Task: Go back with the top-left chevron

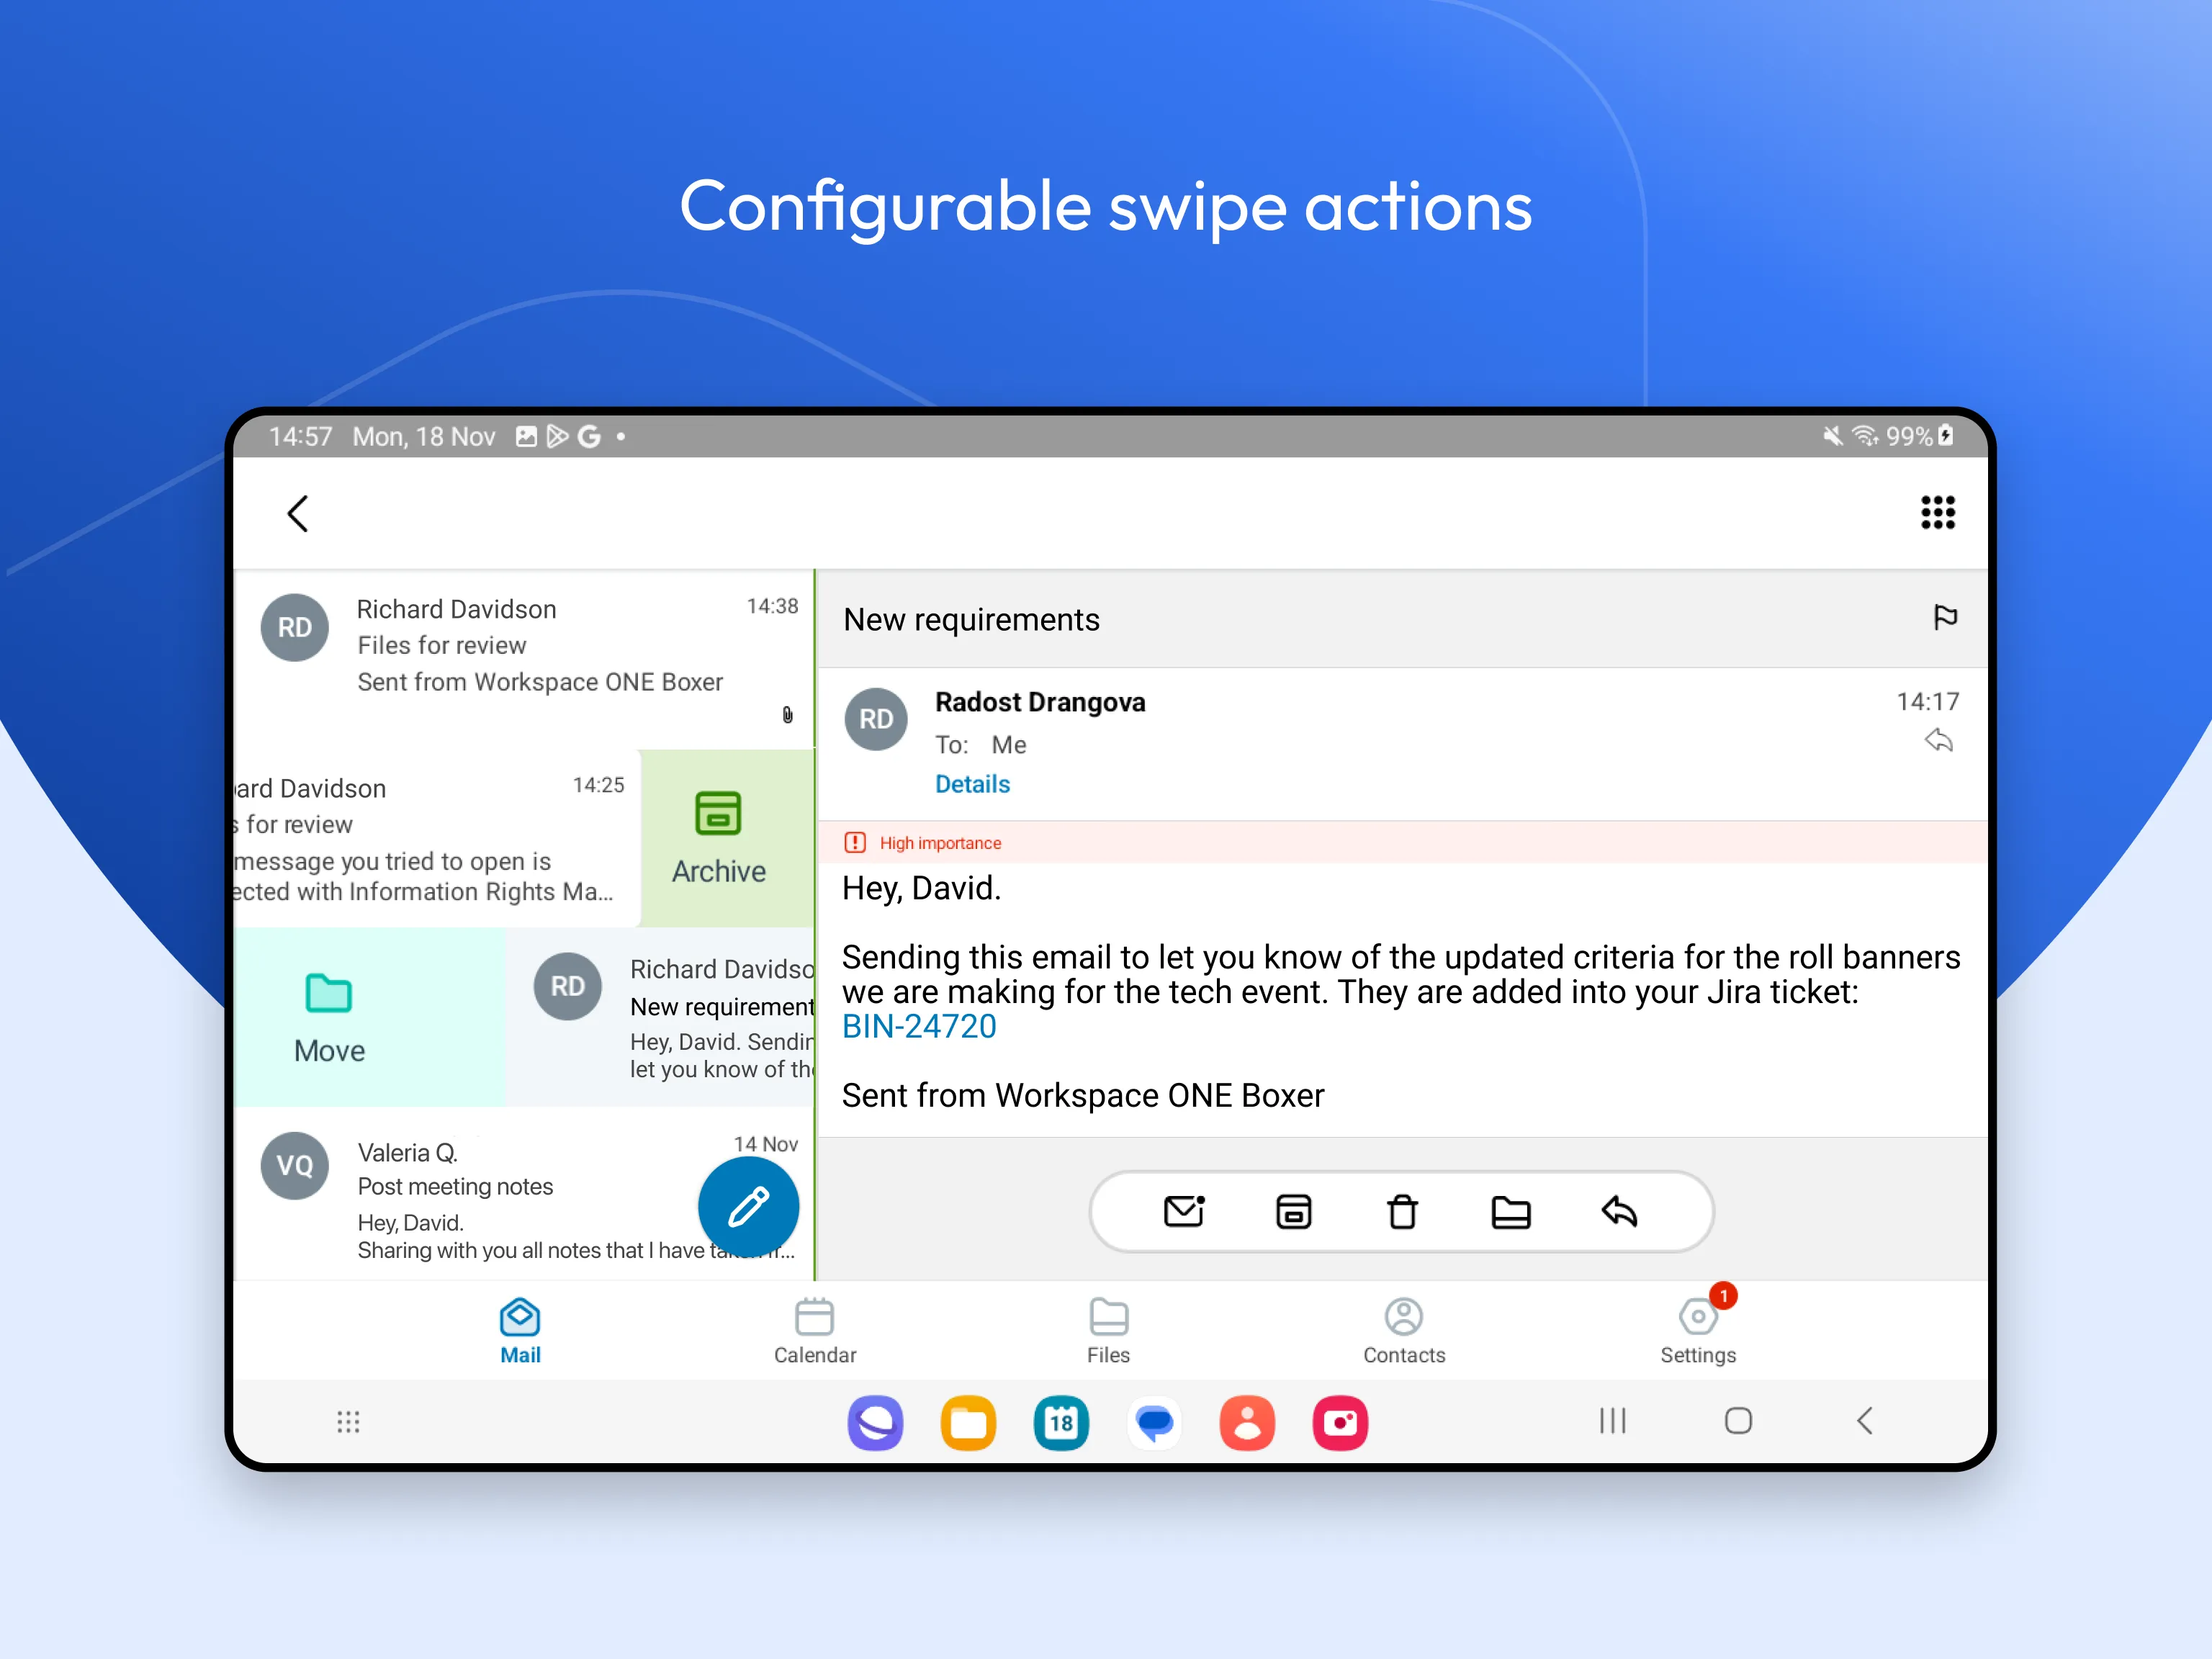Action: (297, 513)
